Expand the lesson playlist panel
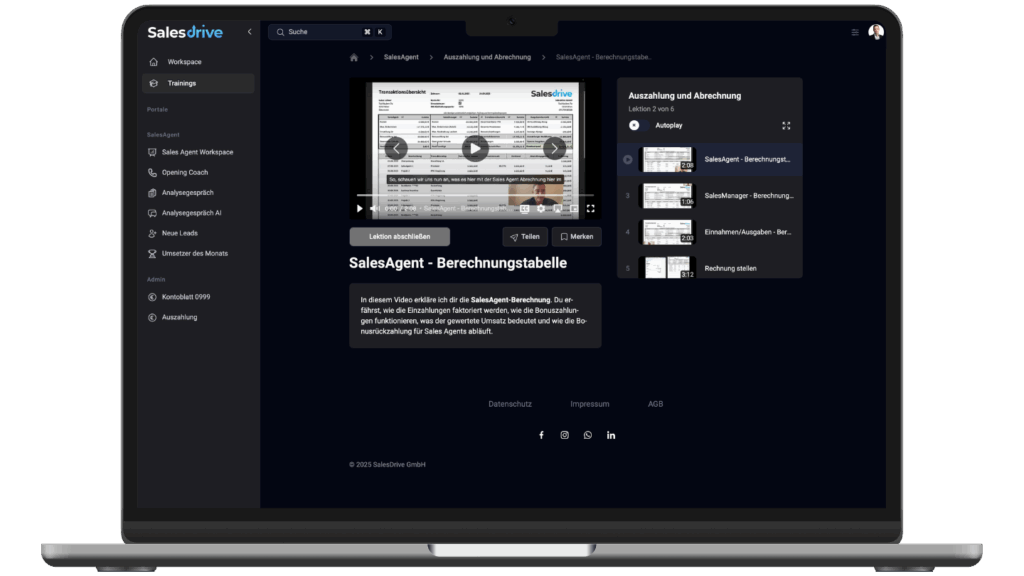 pos(786,126)
